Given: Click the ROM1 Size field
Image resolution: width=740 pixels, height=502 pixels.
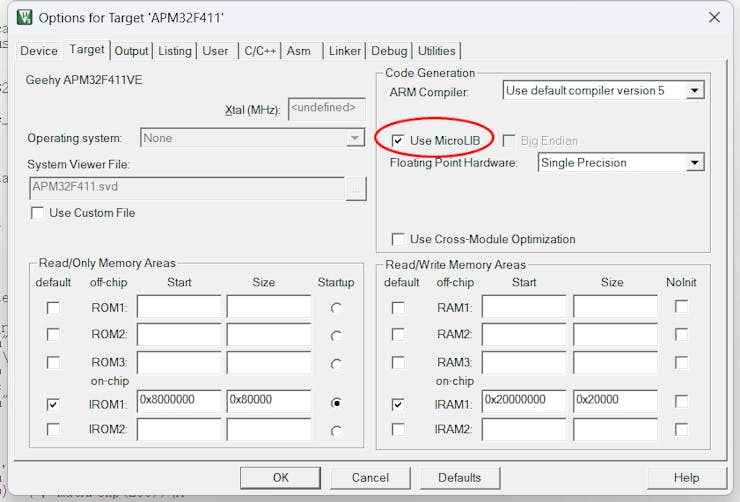Looking at the screenshot, I should click(269, 306).
